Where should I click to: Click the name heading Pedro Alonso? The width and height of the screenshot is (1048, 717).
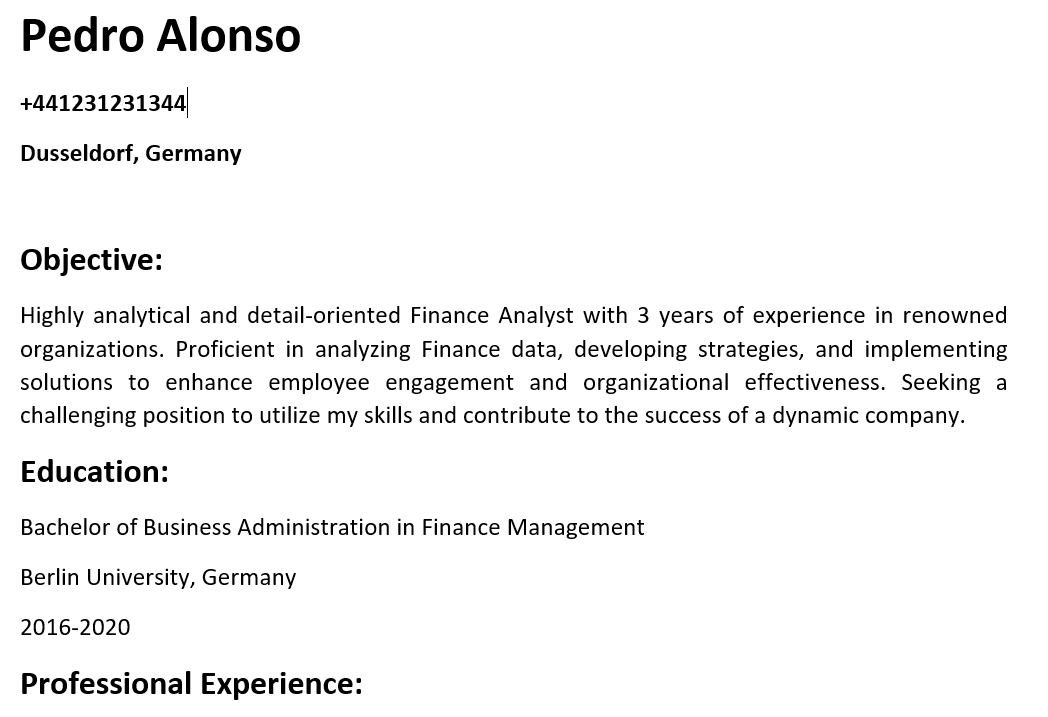point(160,35)
